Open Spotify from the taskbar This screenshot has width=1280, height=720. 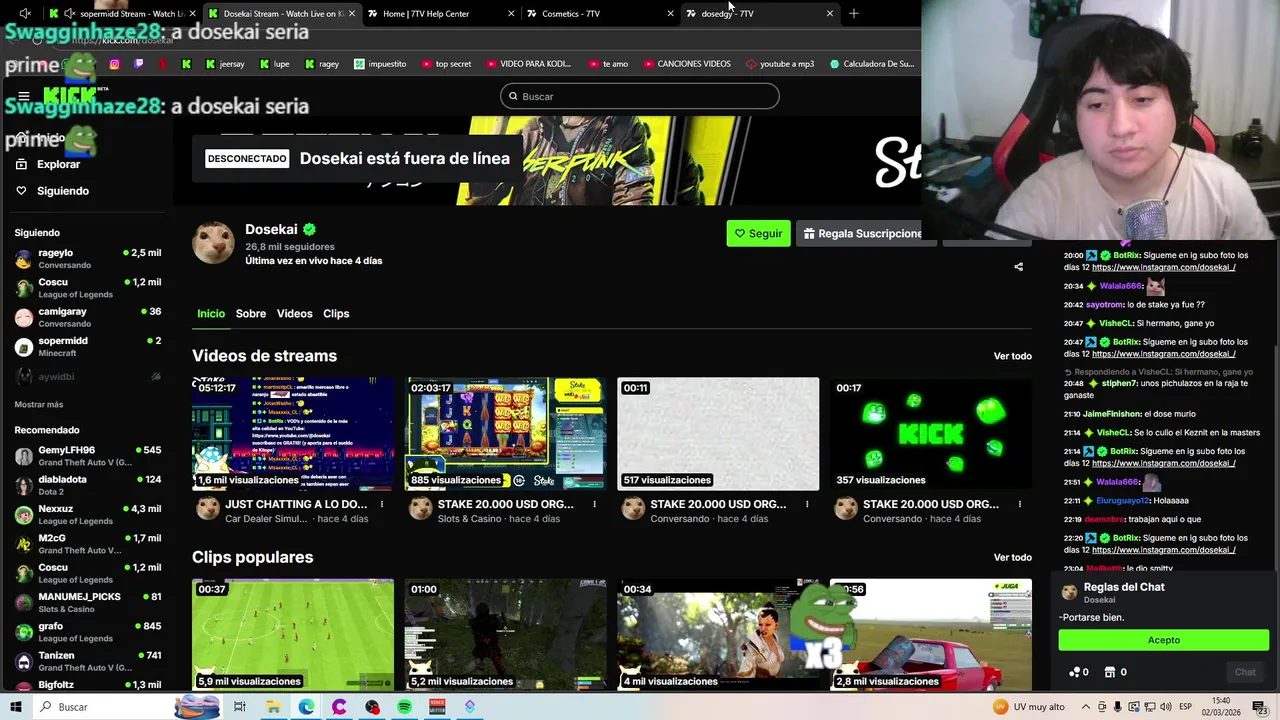404,707
